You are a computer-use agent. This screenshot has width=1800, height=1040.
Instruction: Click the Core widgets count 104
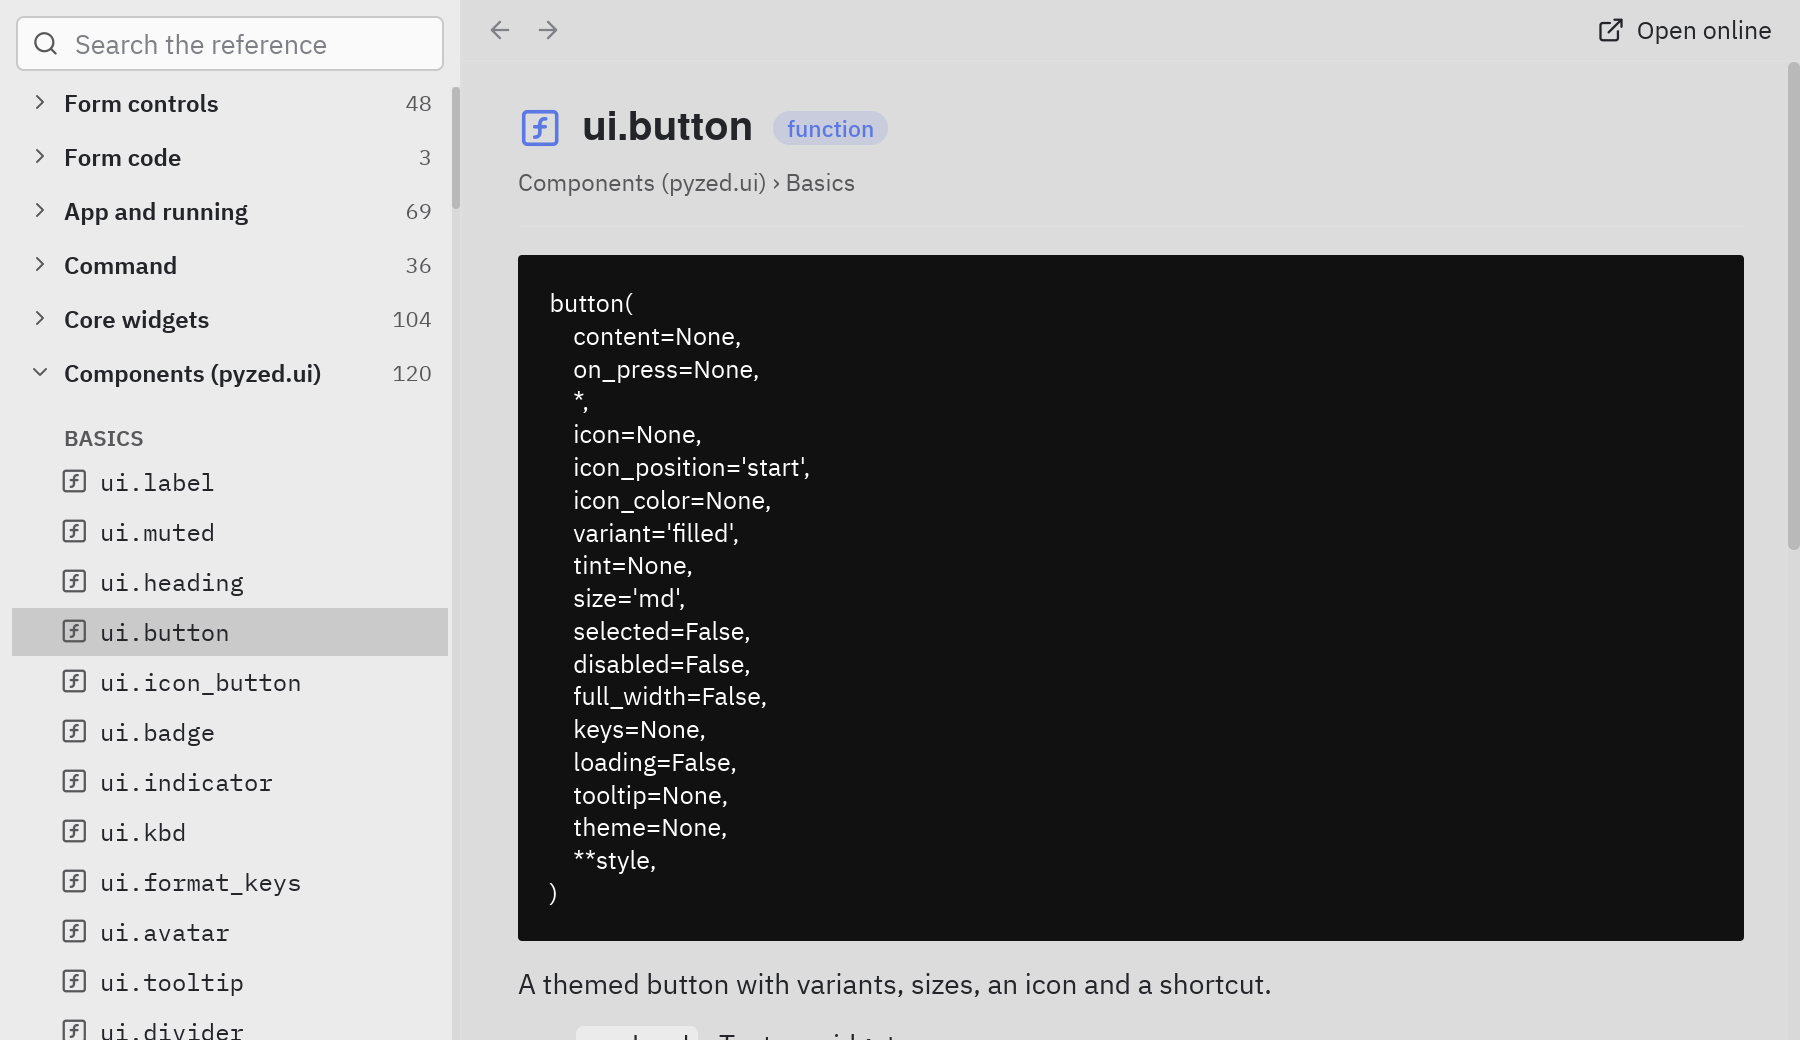pyautogui.click(x=412, y=320)
